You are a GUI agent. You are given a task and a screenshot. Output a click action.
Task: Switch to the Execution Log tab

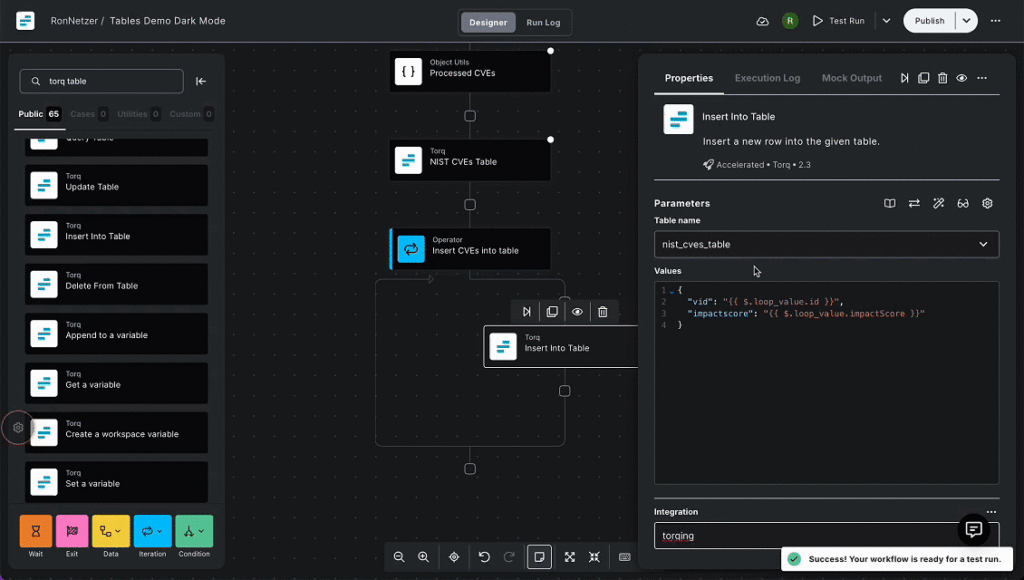coord(767,78)
